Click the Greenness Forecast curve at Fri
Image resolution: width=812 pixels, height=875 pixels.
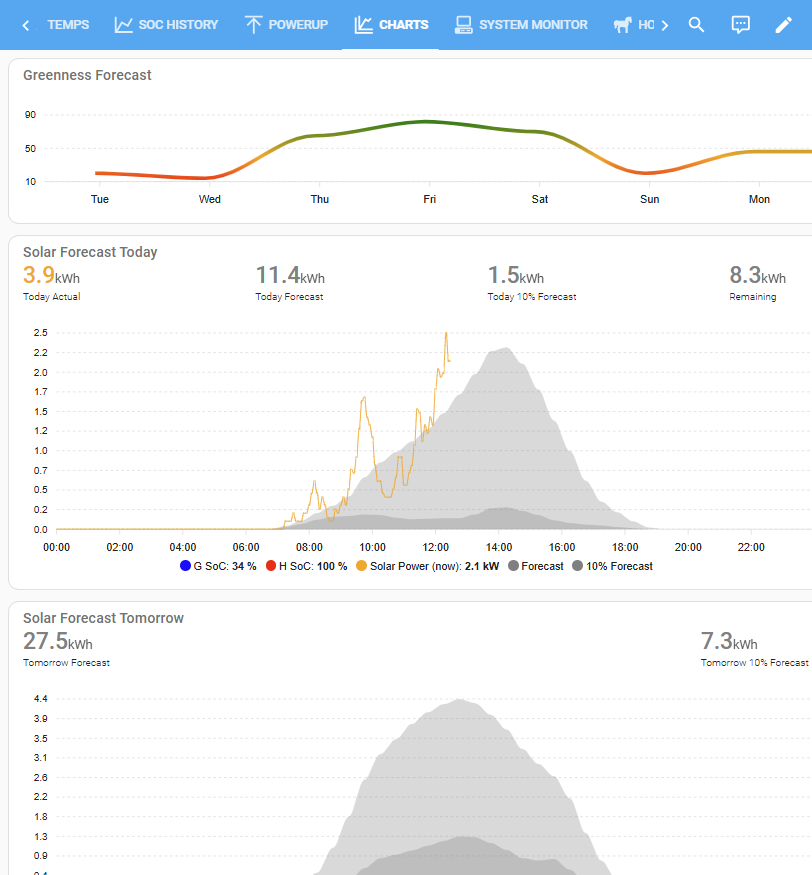429,121
